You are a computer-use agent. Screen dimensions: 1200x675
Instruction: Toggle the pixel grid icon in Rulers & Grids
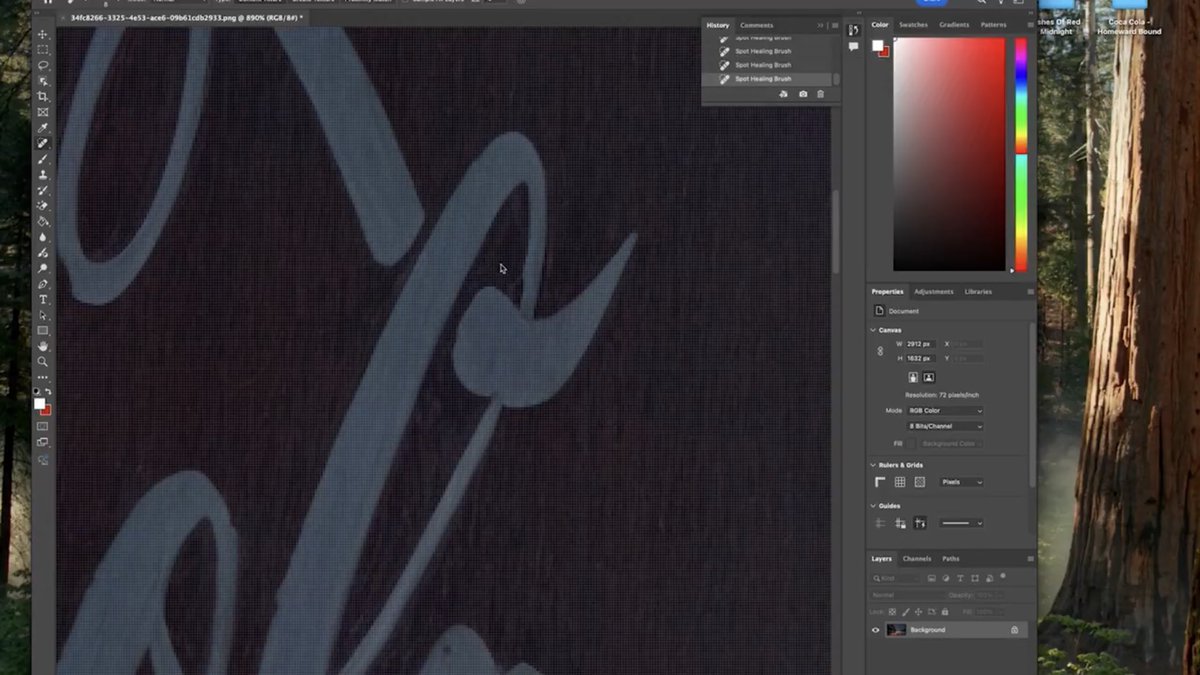click(920, 482)
